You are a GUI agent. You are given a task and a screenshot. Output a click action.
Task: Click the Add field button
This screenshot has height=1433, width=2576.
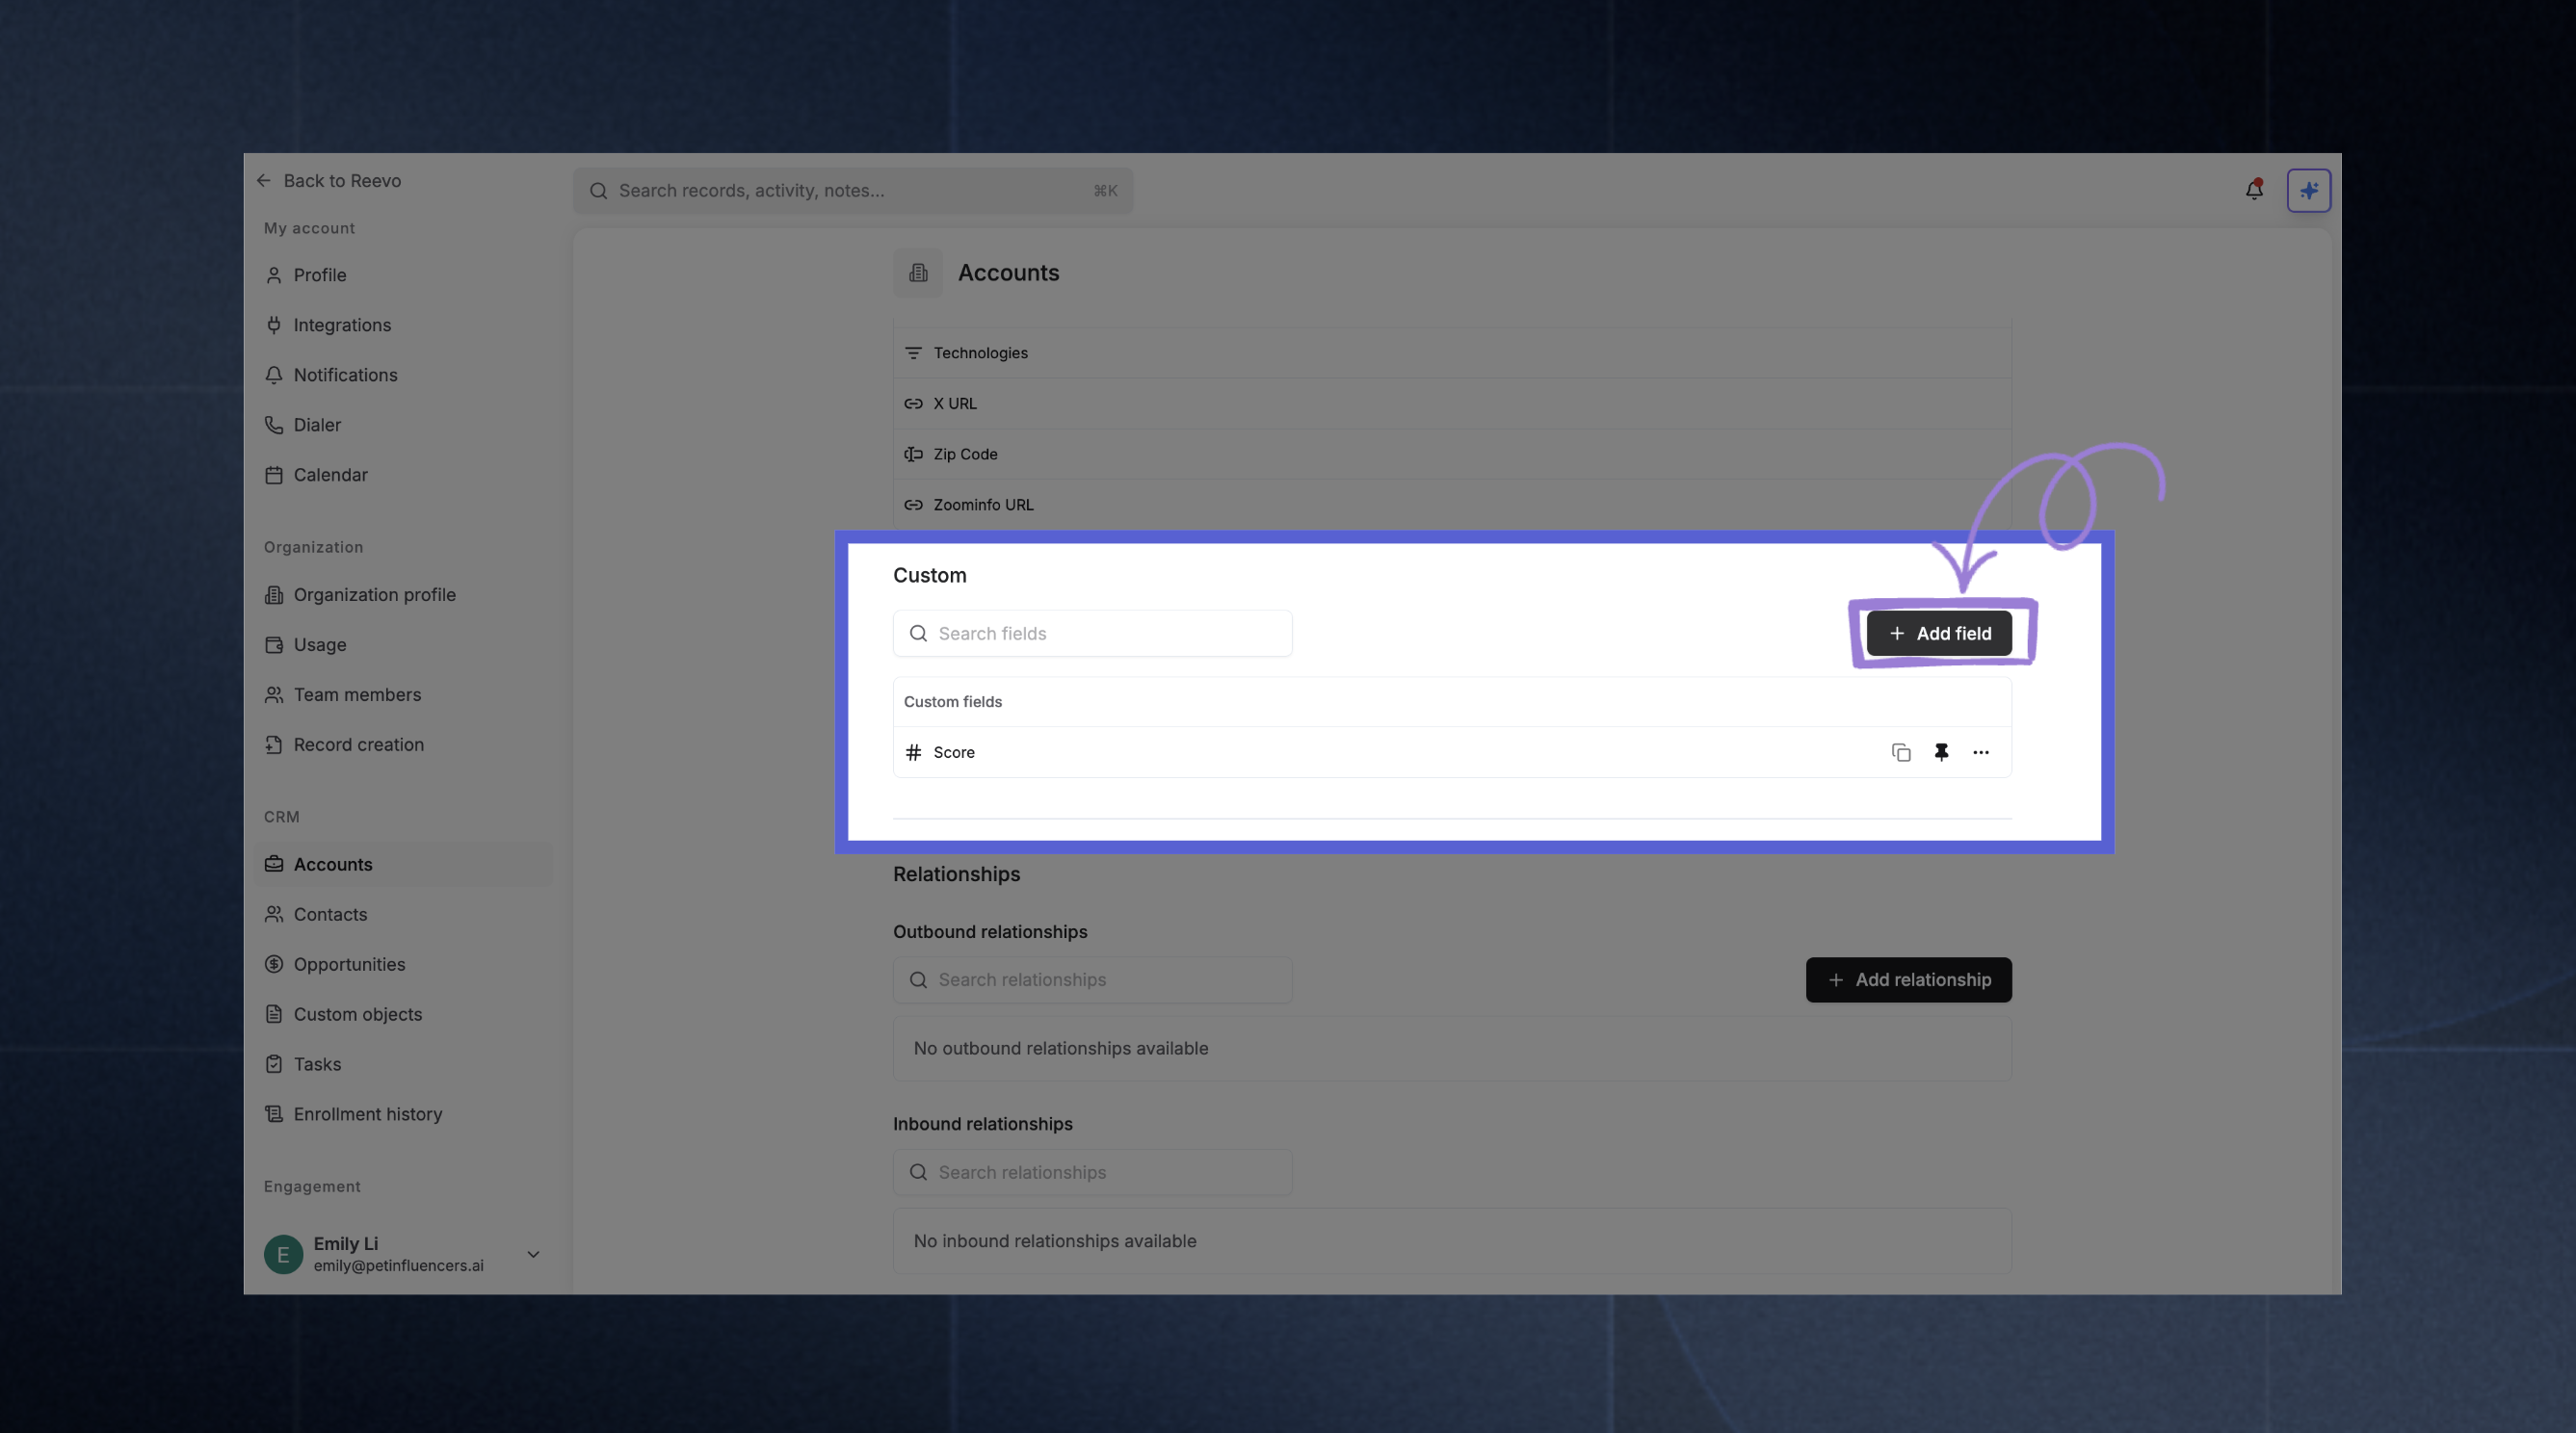(x=1940, y=632)
